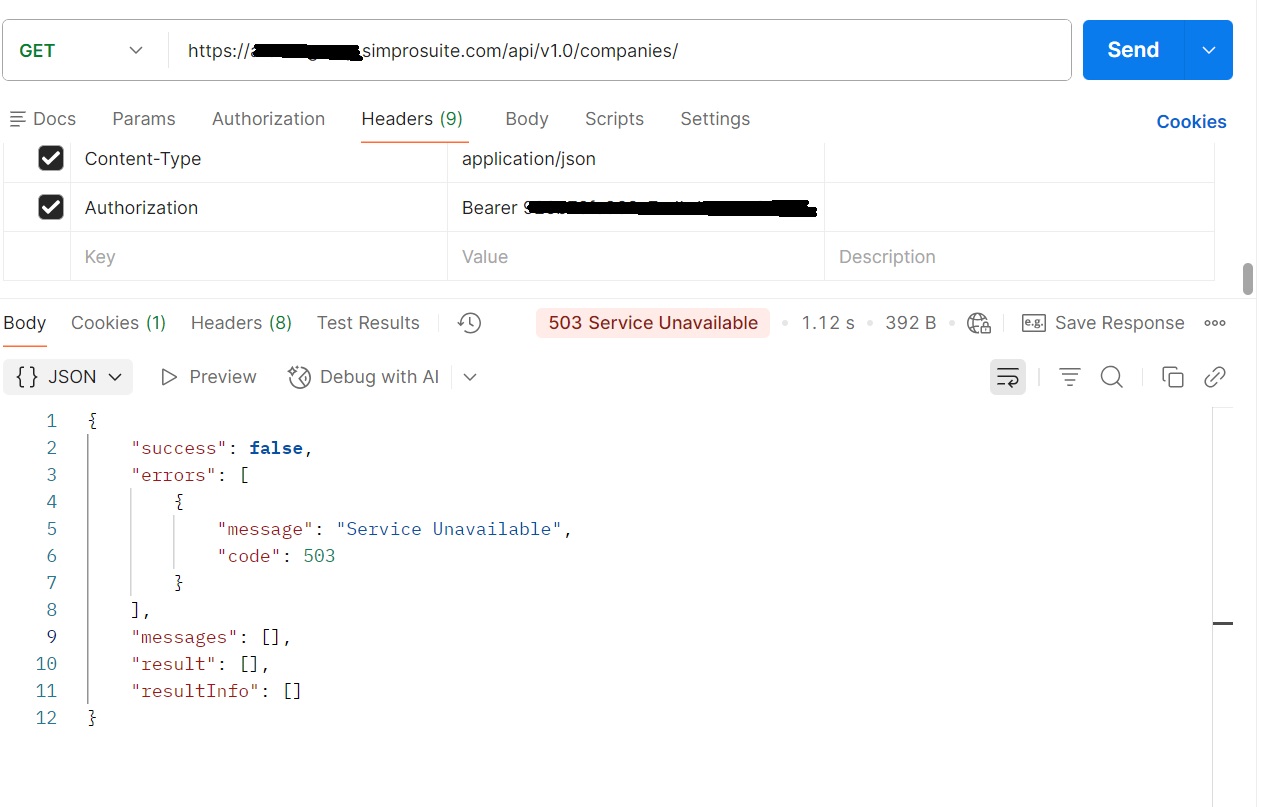Click the empty header Description field
1275x807 pixels.
[x=1019, y=257]
